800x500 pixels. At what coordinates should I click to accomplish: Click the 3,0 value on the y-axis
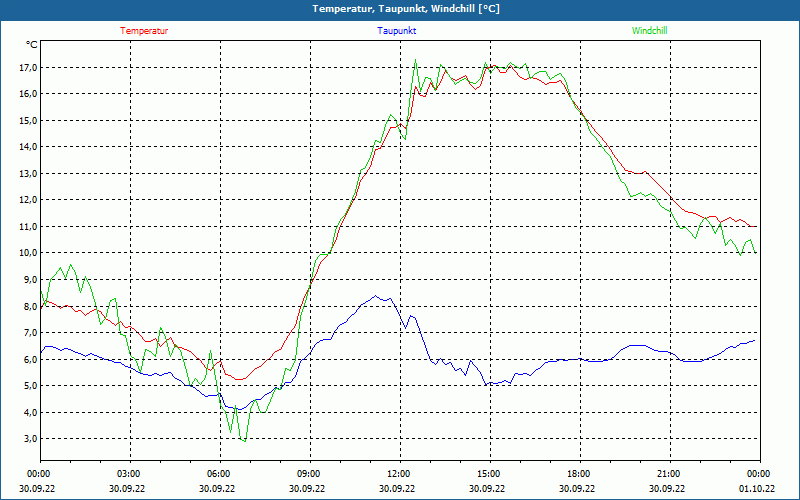[x=30, y=439]
